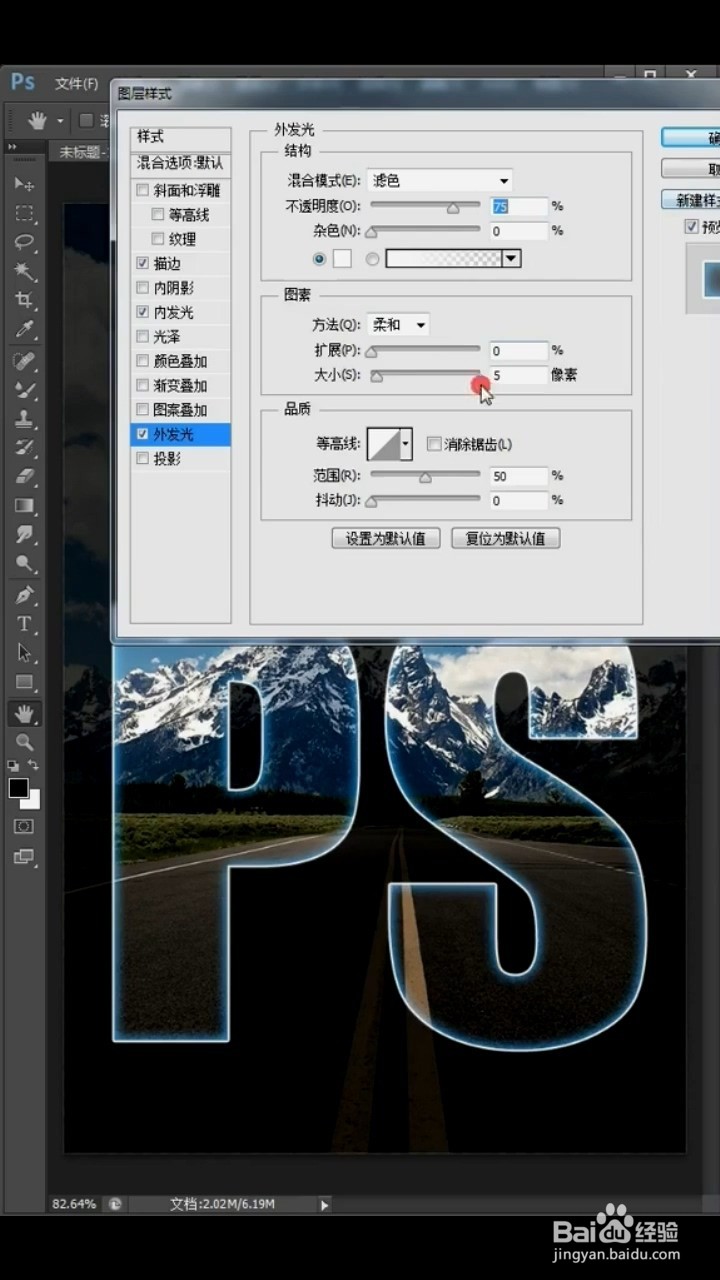
Task: Enable 光泽 checkbox
Action: pyautogui.click(x=143, y=337)
